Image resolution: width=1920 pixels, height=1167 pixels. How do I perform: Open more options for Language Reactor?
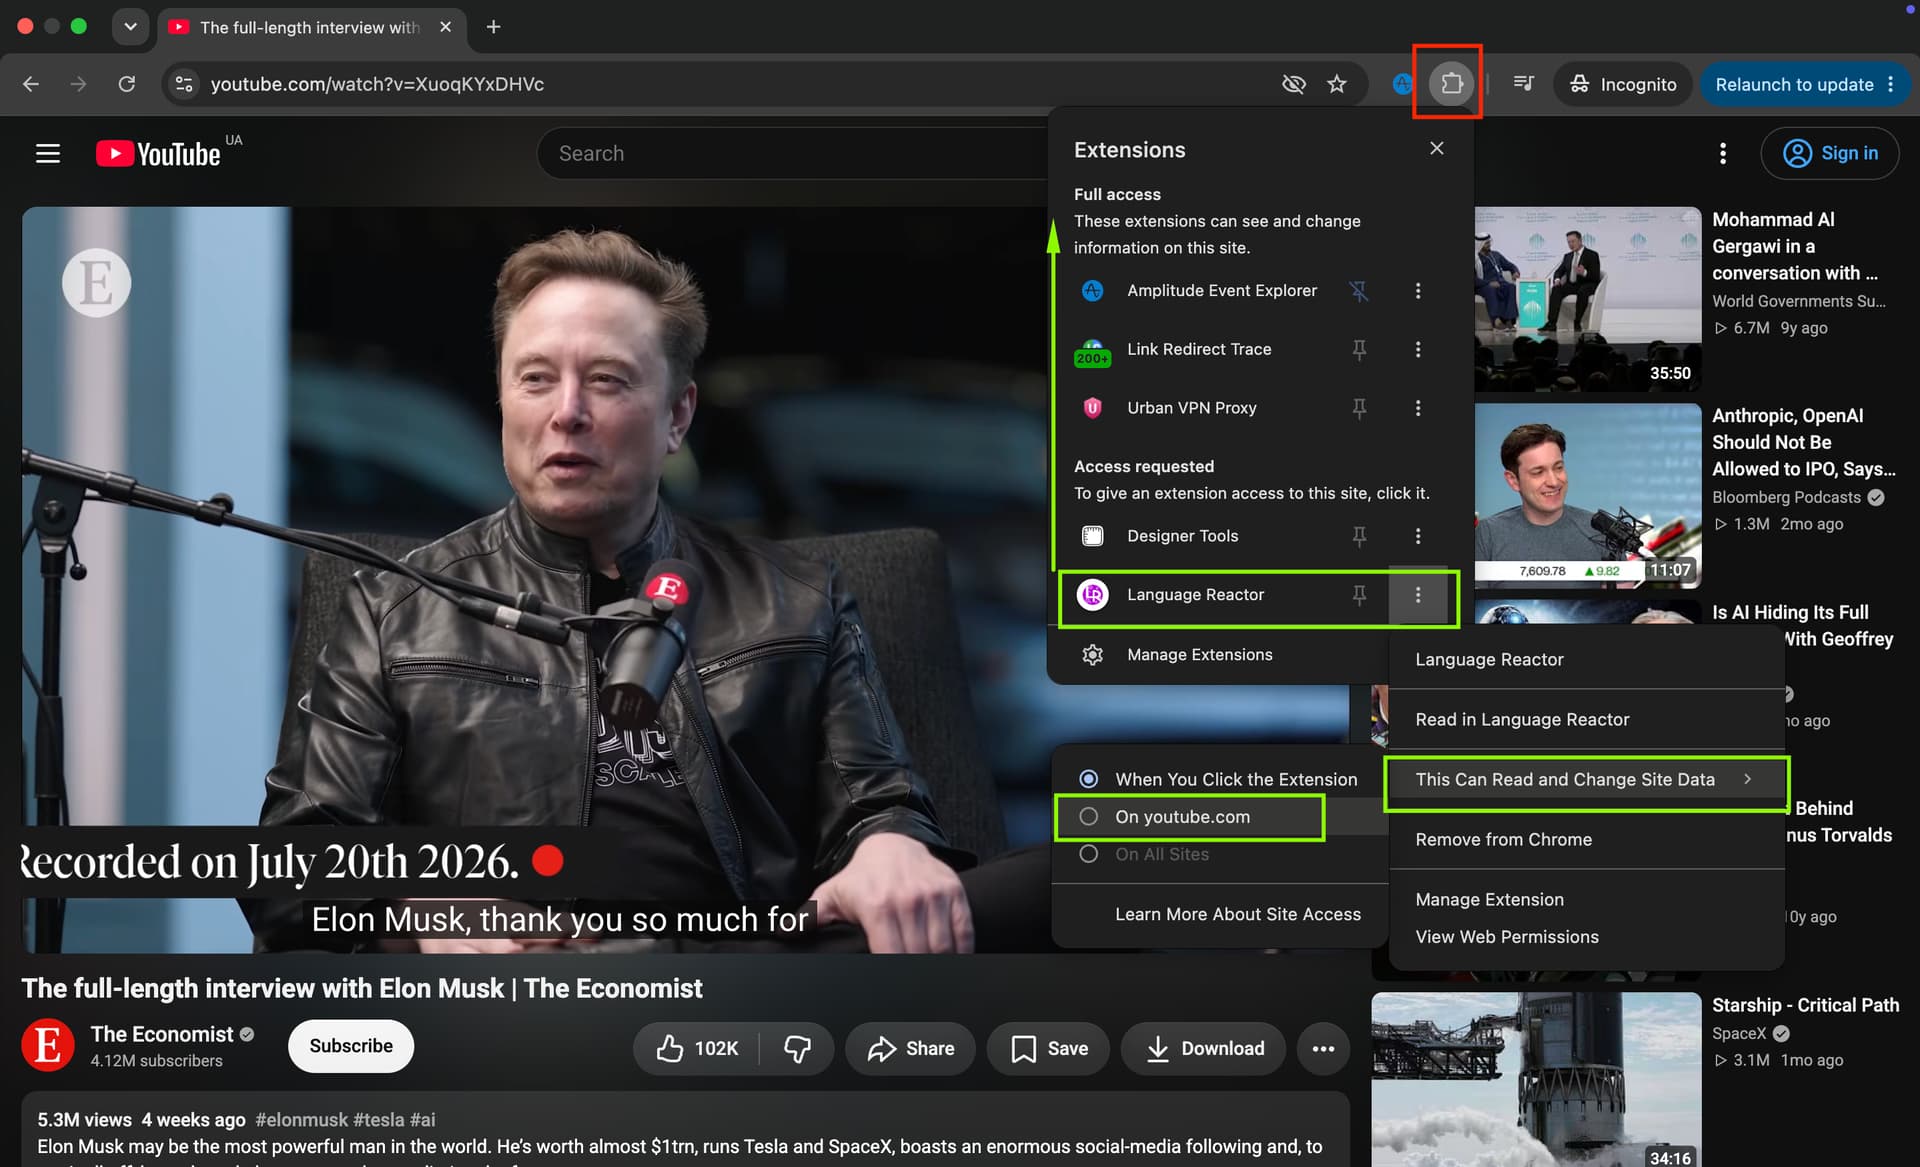point(1417,595)
